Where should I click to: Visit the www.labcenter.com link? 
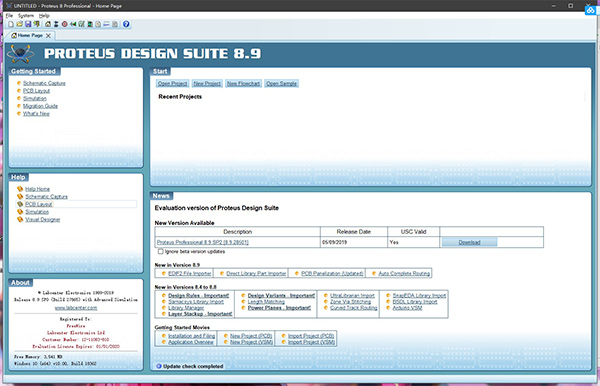tap(76, 308)
